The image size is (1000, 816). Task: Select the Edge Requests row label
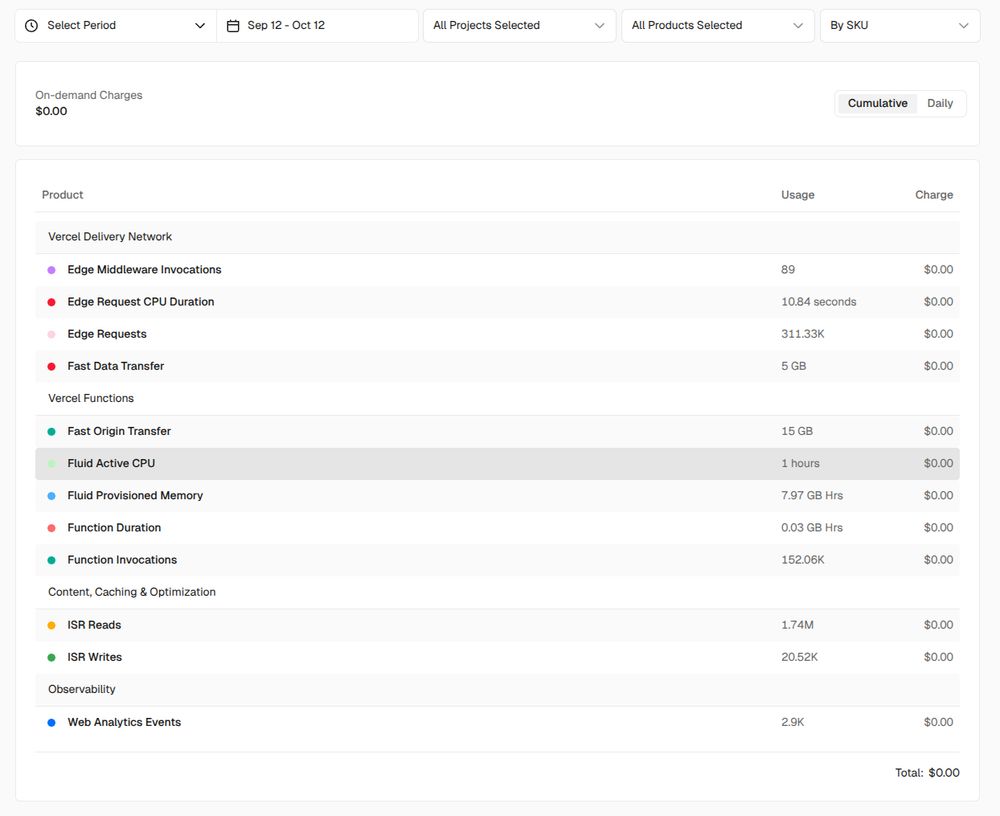coord(107,334)
